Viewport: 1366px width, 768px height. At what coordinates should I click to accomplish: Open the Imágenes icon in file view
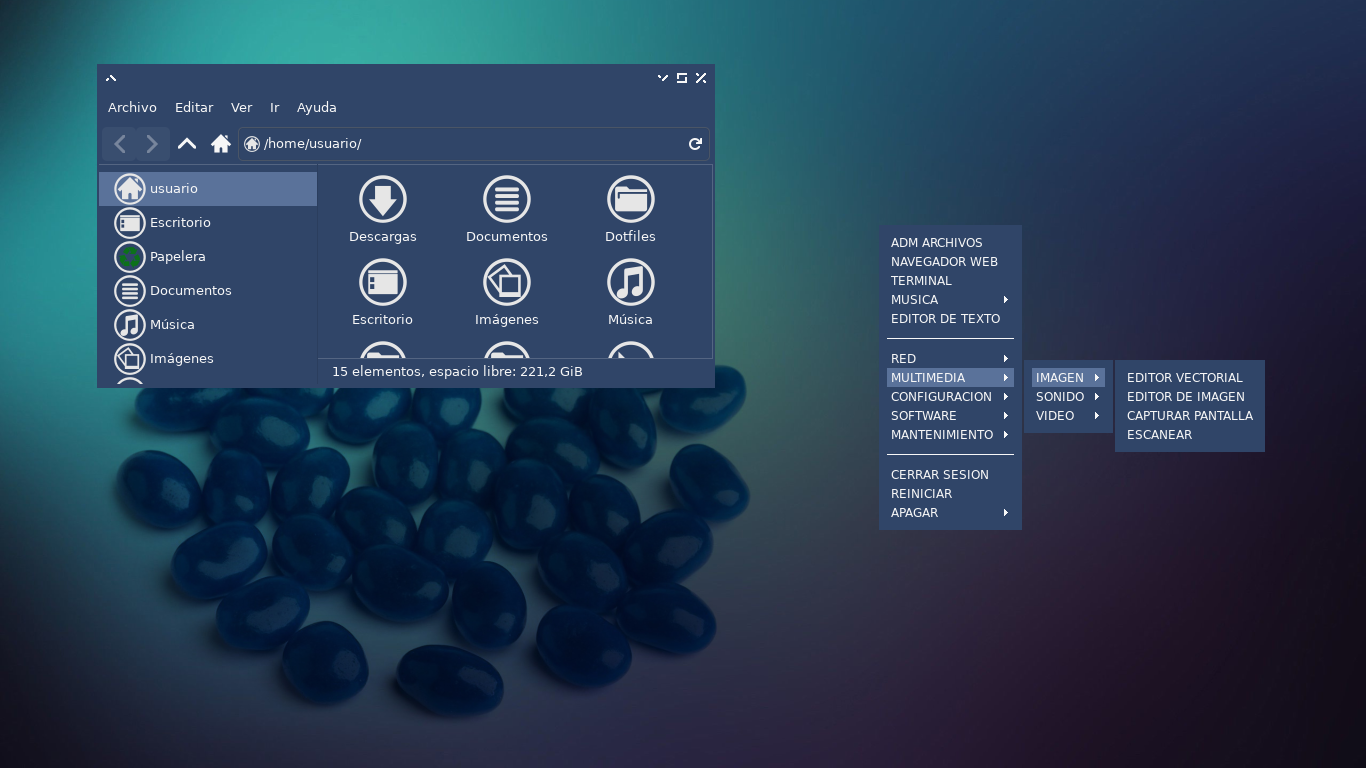pos(507,281)
